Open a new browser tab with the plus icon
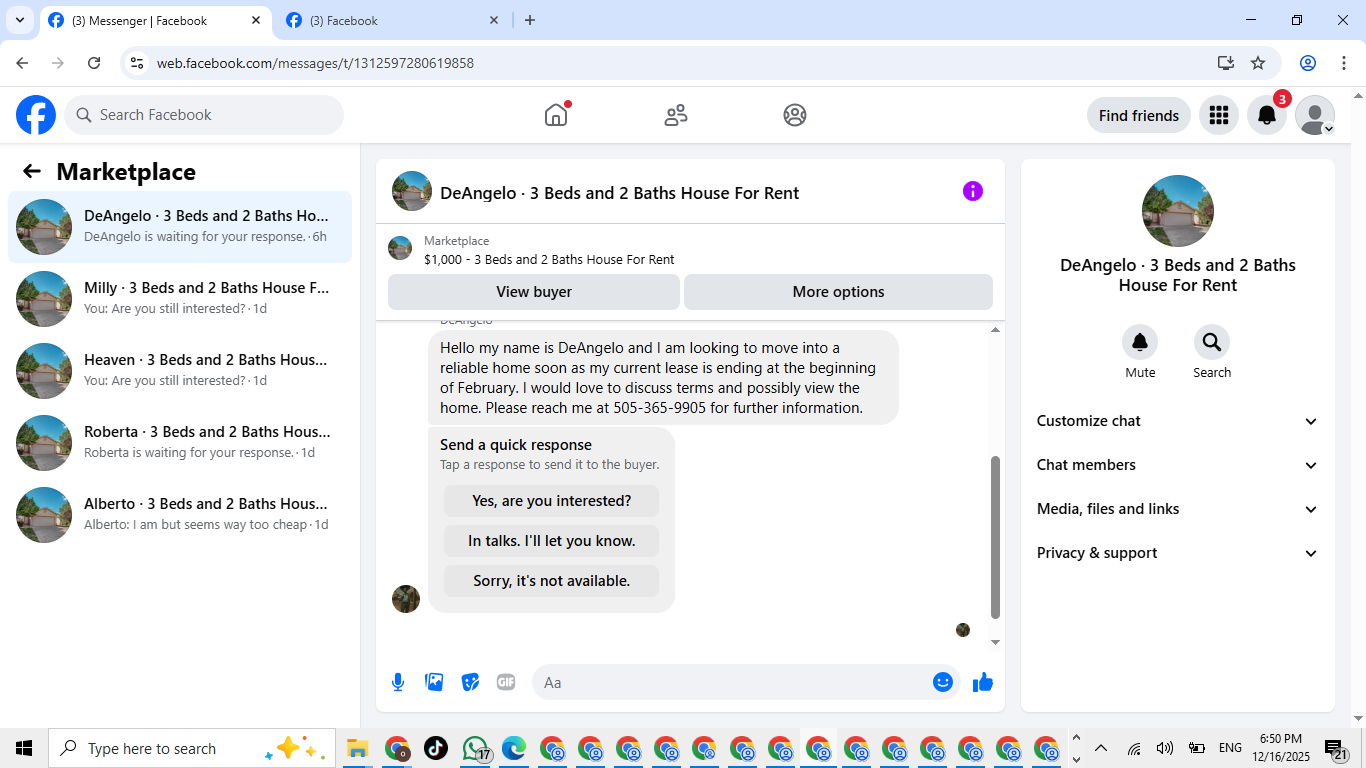The height and width of the screenshot is (768, 1366). pyautogui.click(x=530, y=20)
